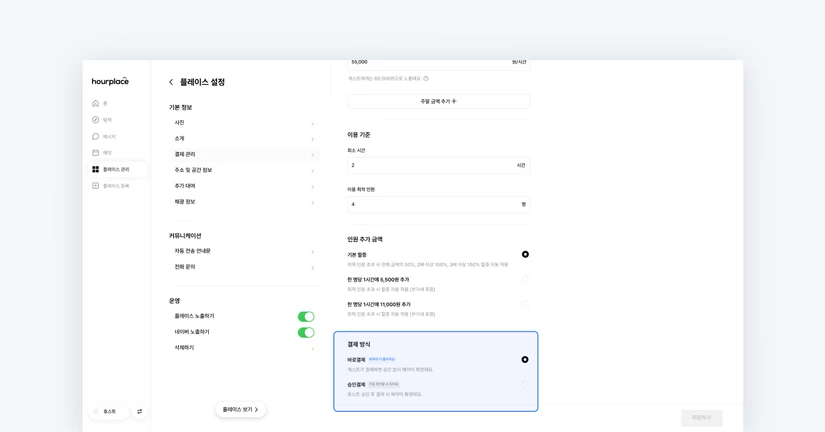825x432 pixels.
Task: Click the plus icon in 주말 금액 추가
Action: click(x=454, y=101)
